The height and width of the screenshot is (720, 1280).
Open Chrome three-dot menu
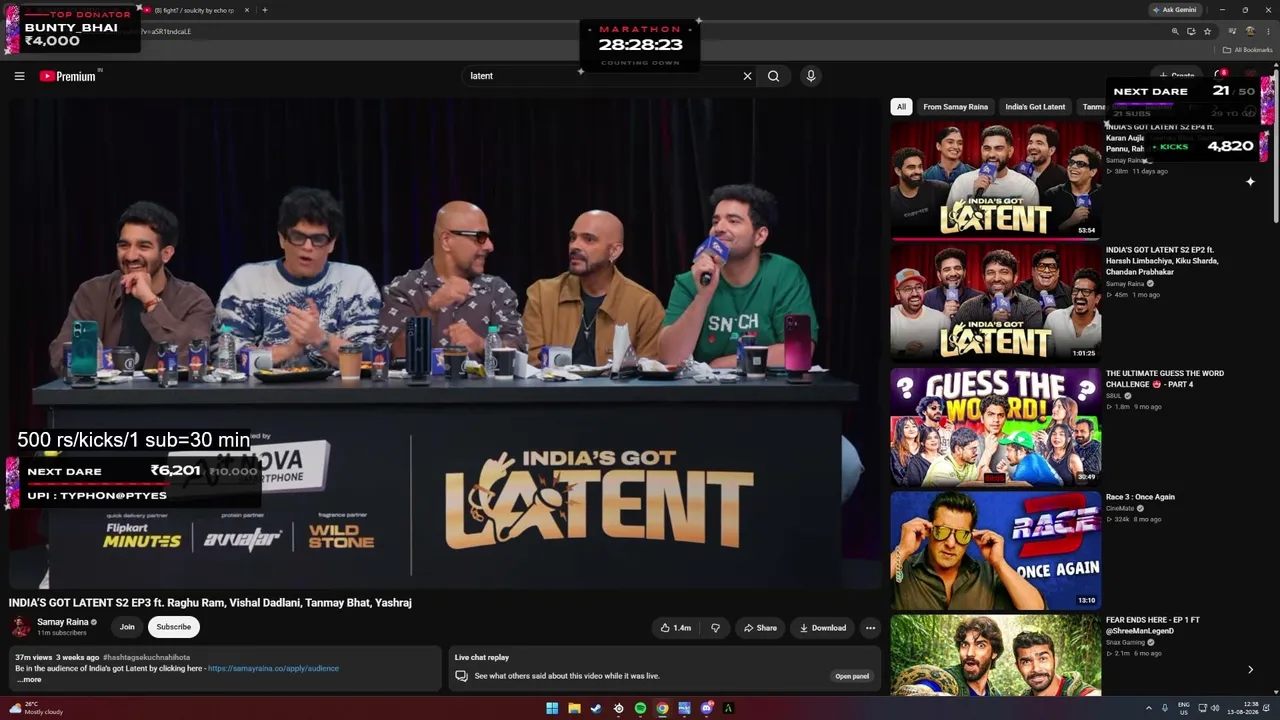(1268, 31)
